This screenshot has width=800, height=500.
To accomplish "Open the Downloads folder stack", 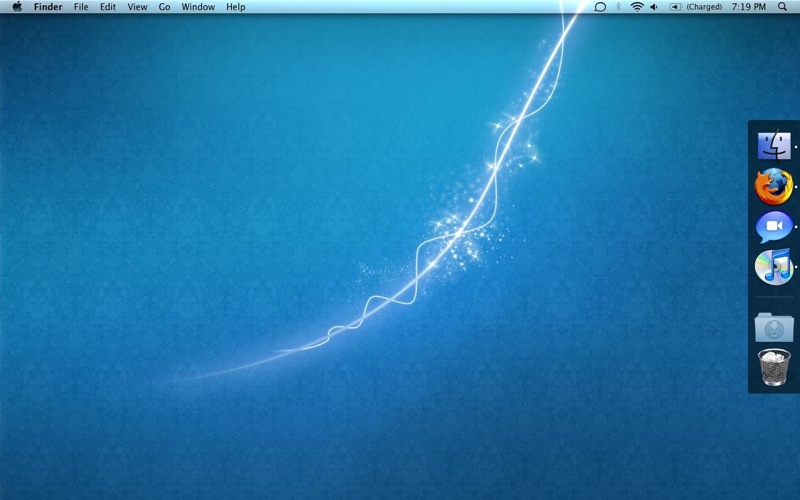I will (x=773, y=327).
